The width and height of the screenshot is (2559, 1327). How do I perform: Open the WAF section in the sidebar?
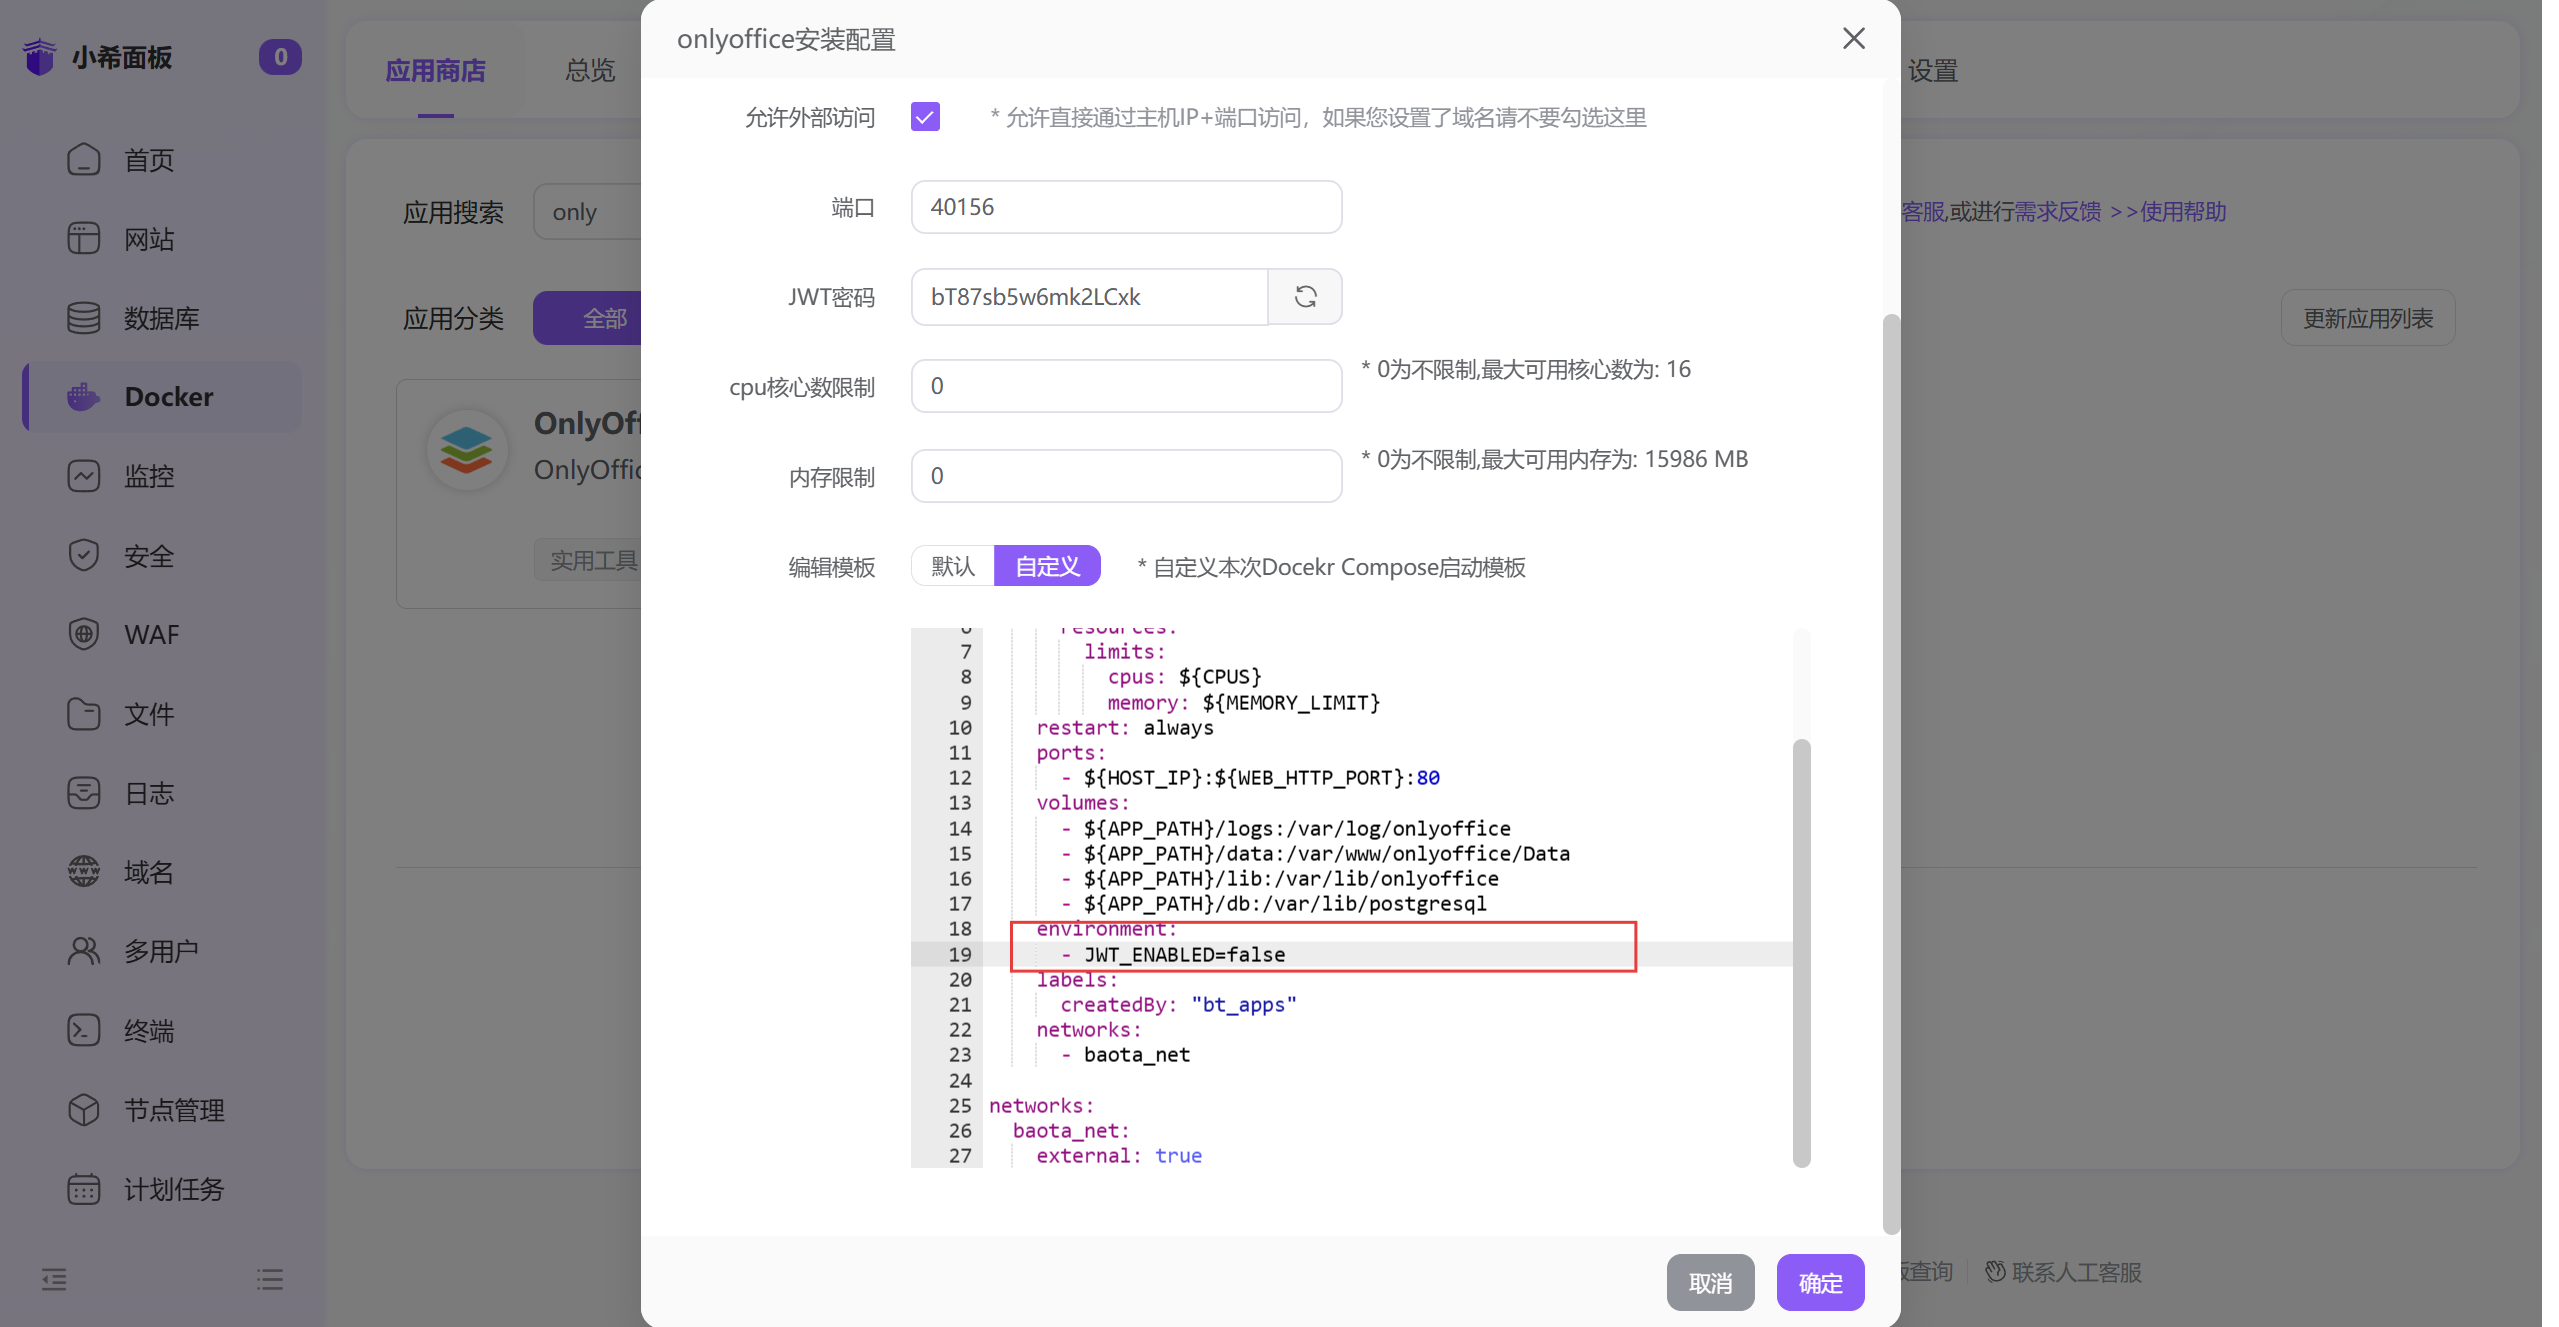click(x=151, y=634)
